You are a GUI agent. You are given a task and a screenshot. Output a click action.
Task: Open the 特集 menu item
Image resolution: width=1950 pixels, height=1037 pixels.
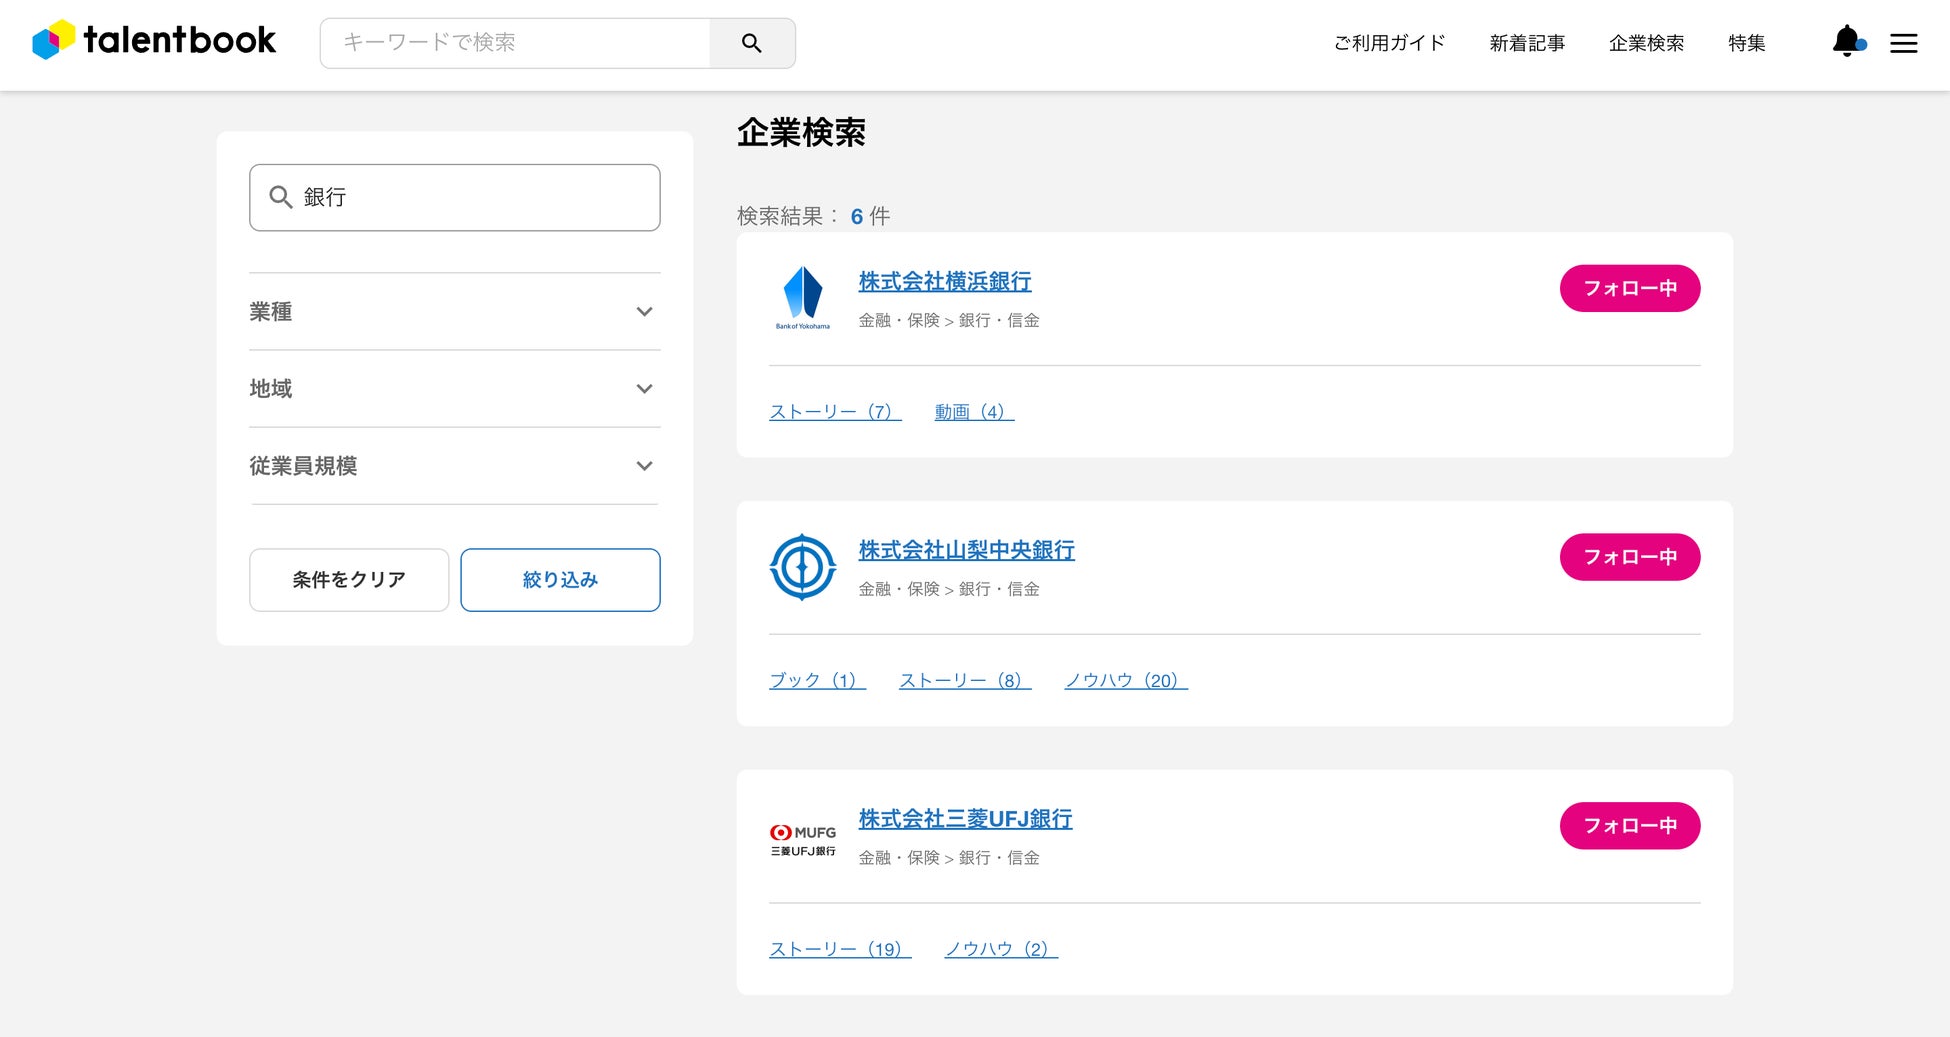click(1747, 43)
